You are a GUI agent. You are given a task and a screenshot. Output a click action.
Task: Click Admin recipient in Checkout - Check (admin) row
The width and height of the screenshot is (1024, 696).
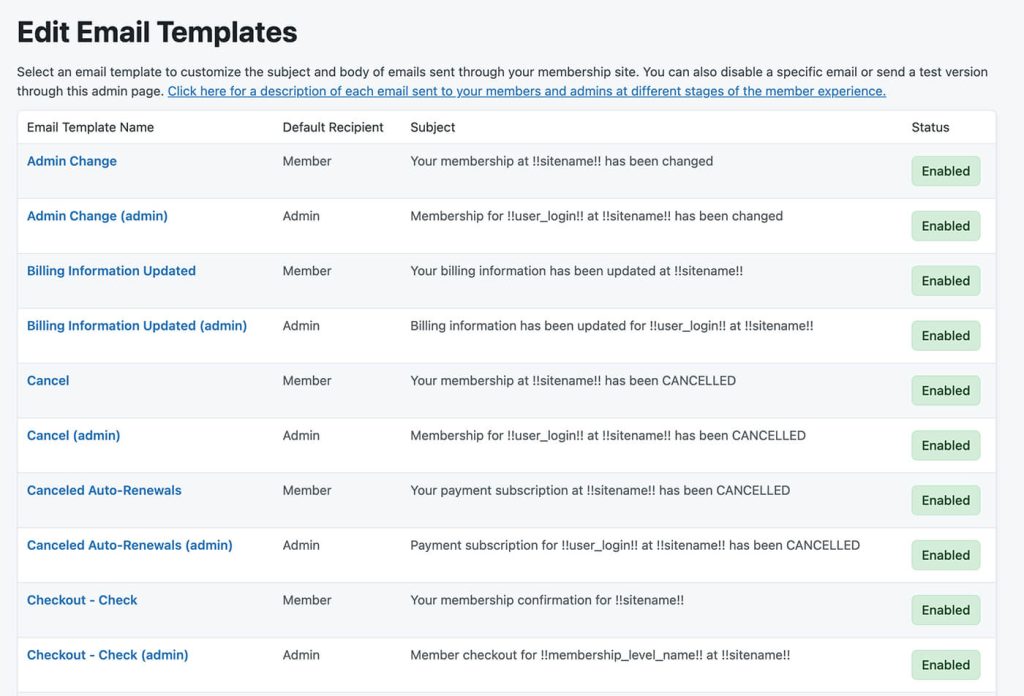301,655
